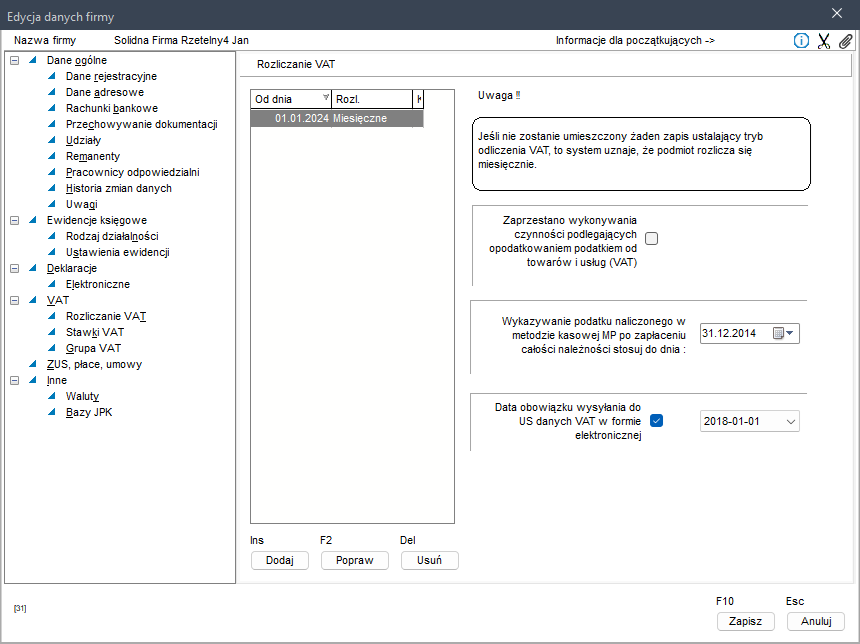Click the filter icon in Od dnia column
This screenshot has height=644, width=860.
[x=325, y=99]
